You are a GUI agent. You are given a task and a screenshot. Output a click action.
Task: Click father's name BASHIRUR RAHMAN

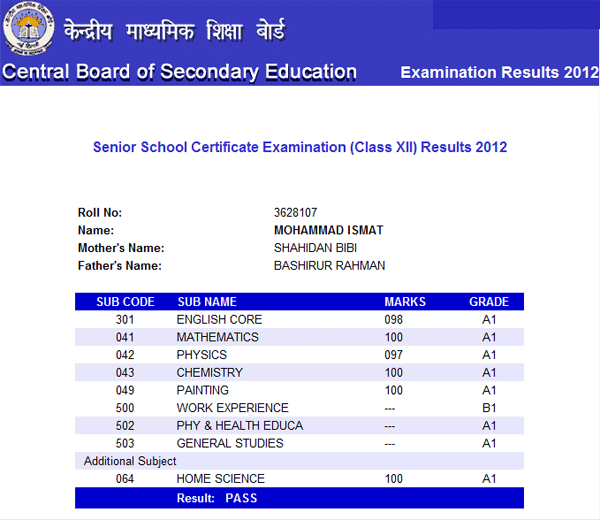(329, 266)
